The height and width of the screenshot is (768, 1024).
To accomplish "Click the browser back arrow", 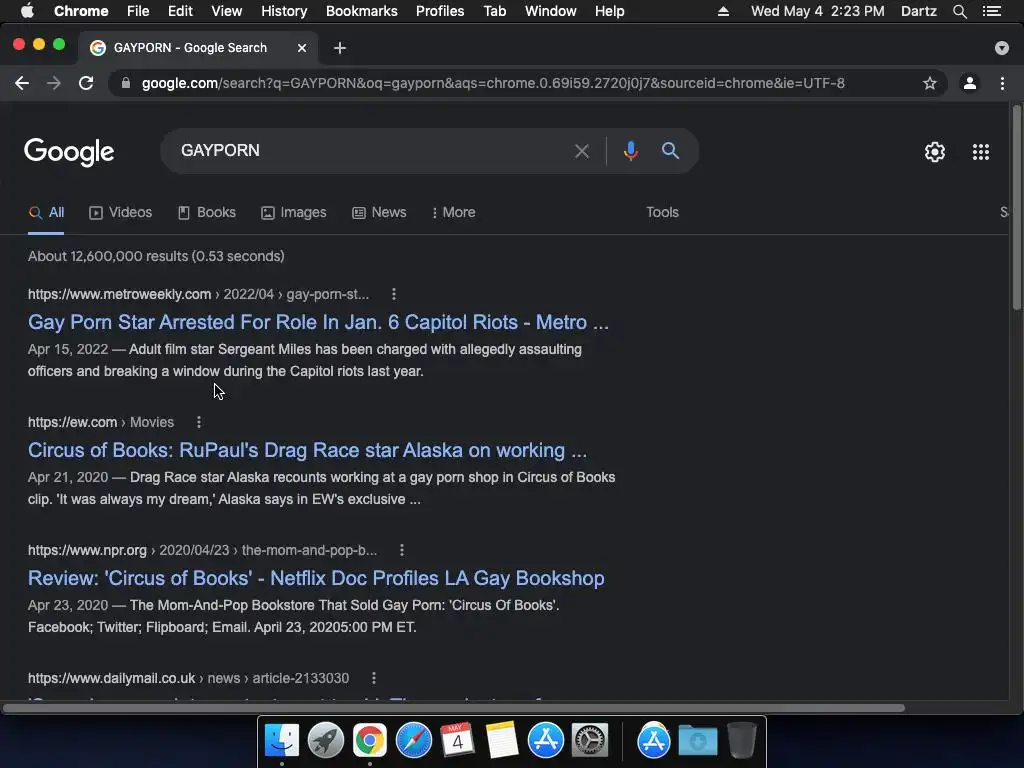I will [22, 83].
